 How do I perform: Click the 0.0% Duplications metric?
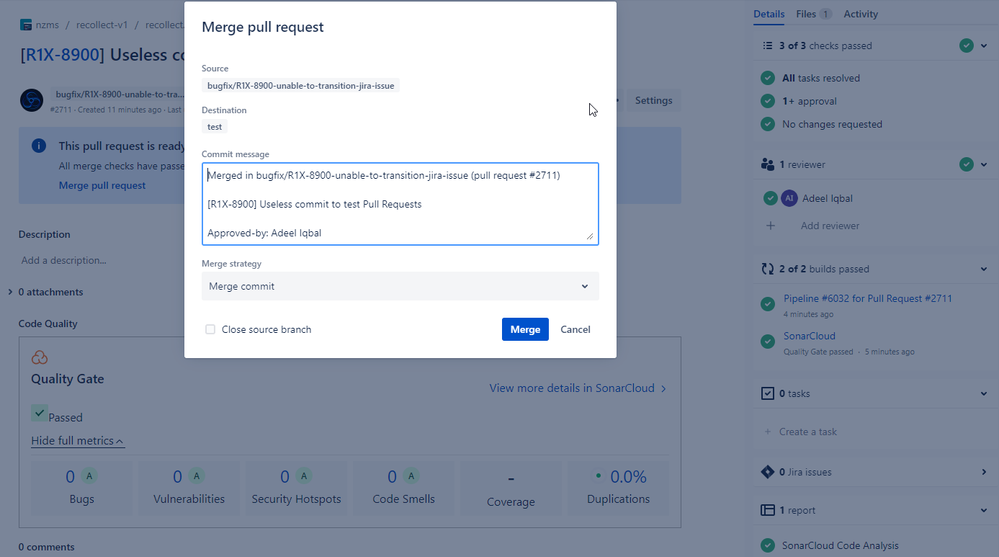pyautogui.click(x=628, y=477)
